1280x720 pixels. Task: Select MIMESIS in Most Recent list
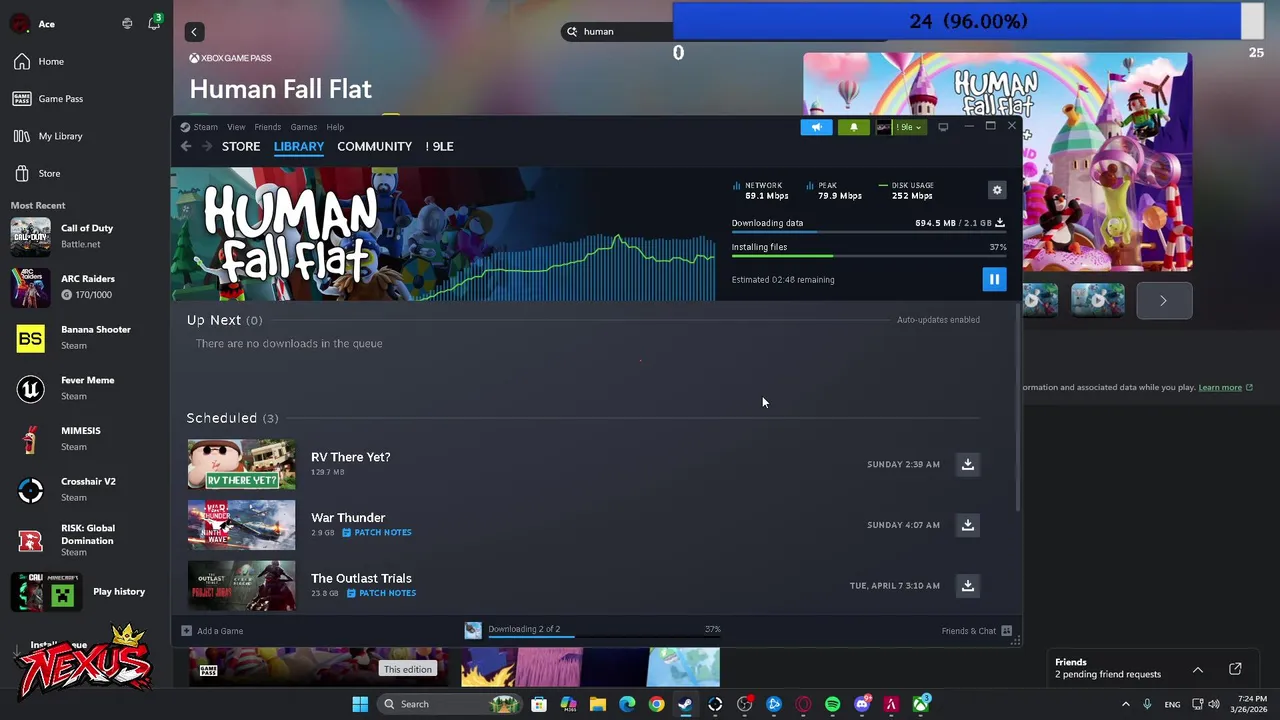(x=87, y=439)
